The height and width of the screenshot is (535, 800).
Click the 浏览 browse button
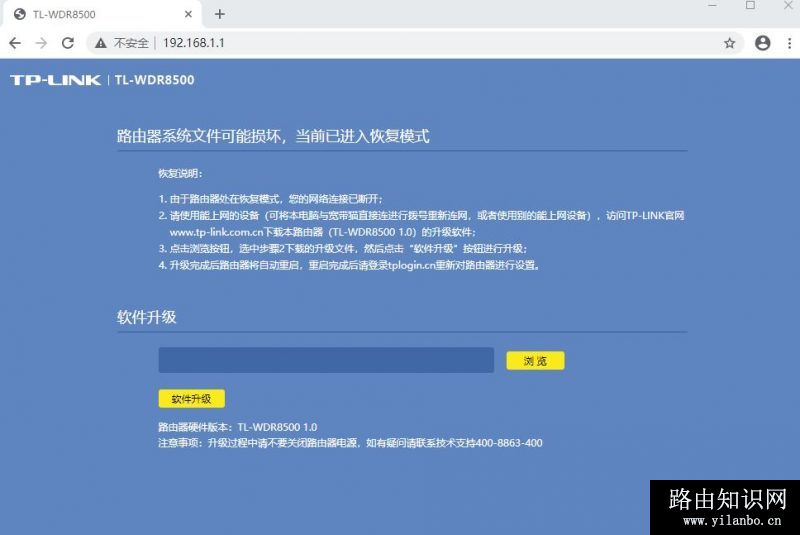click(535, 361)
